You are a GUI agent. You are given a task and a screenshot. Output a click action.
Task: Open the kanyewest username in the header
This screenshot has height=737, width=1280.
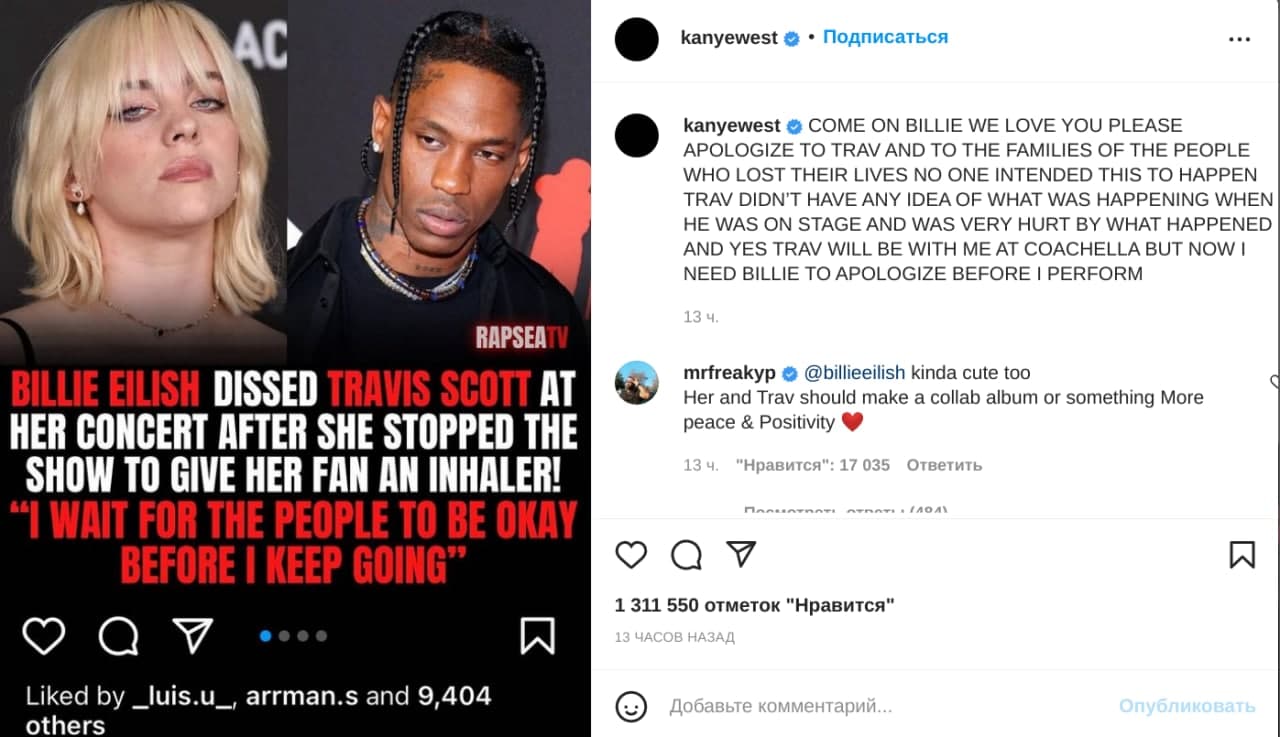pos(729,38)
